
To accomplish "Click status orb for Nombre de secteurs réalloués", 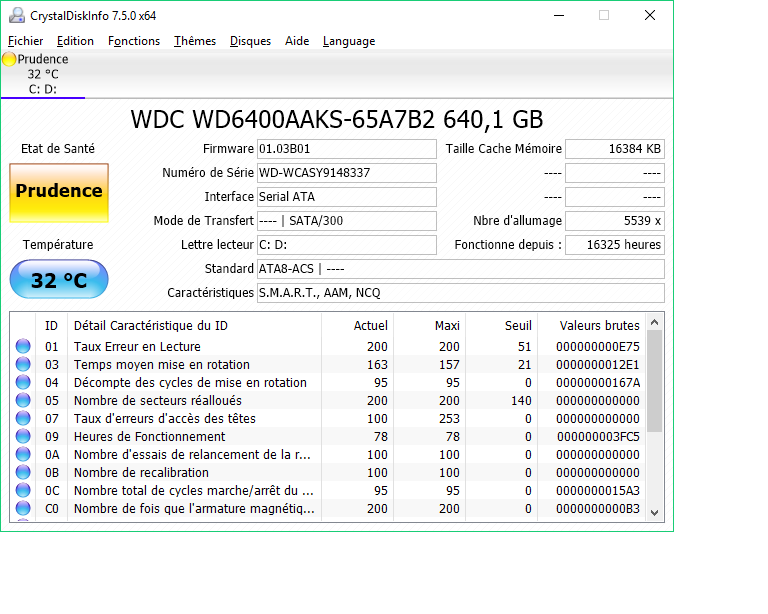I will [x=23, y=401].
